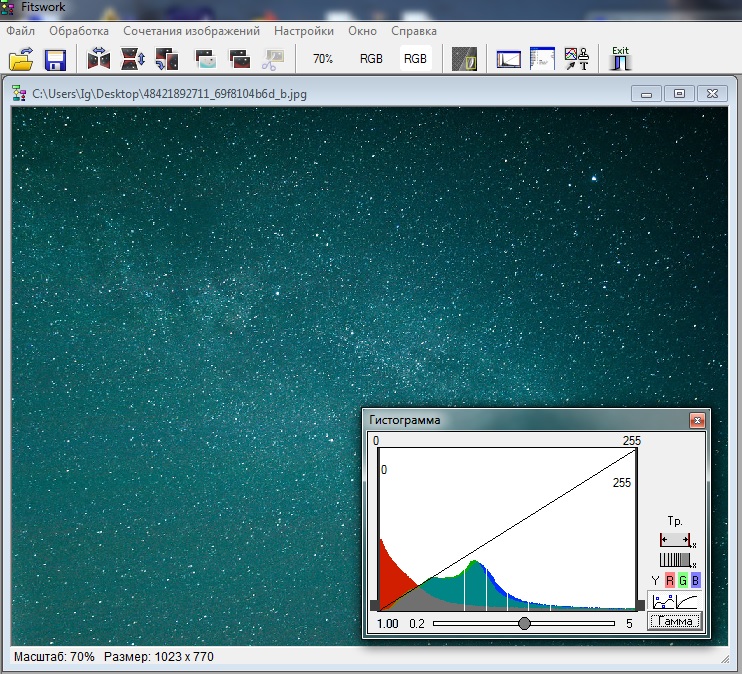Click the curve points editing icon
Viewport: 742px width, 674px height.
(662, 601)
